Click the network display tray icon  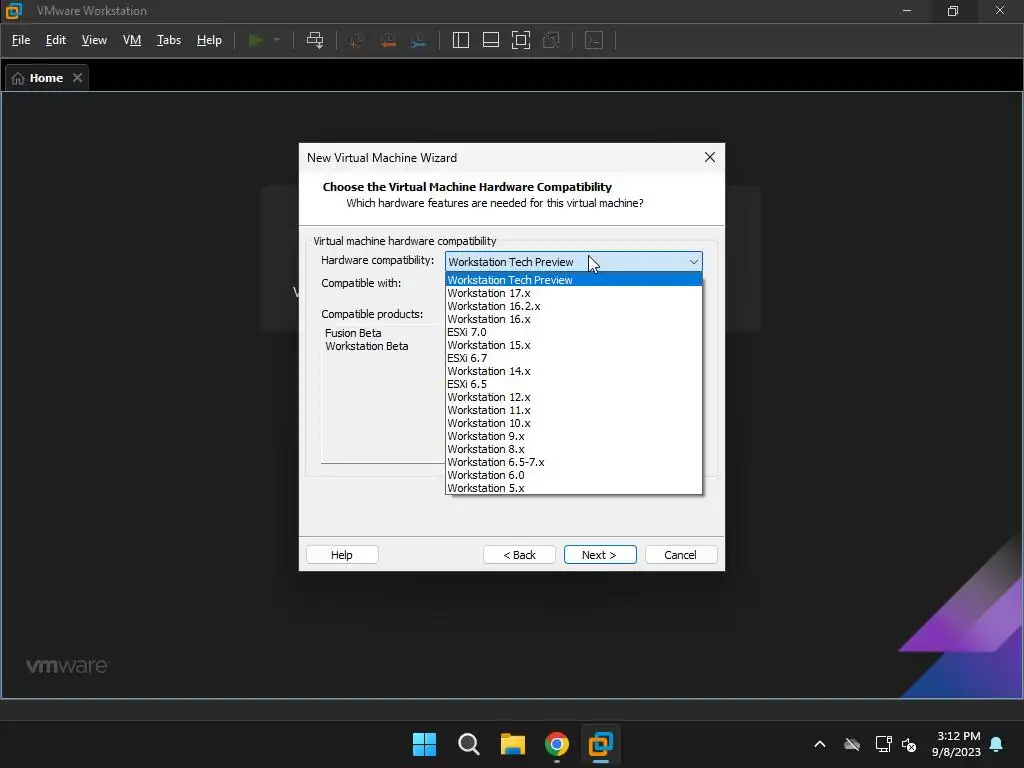[x=883, y=744]
